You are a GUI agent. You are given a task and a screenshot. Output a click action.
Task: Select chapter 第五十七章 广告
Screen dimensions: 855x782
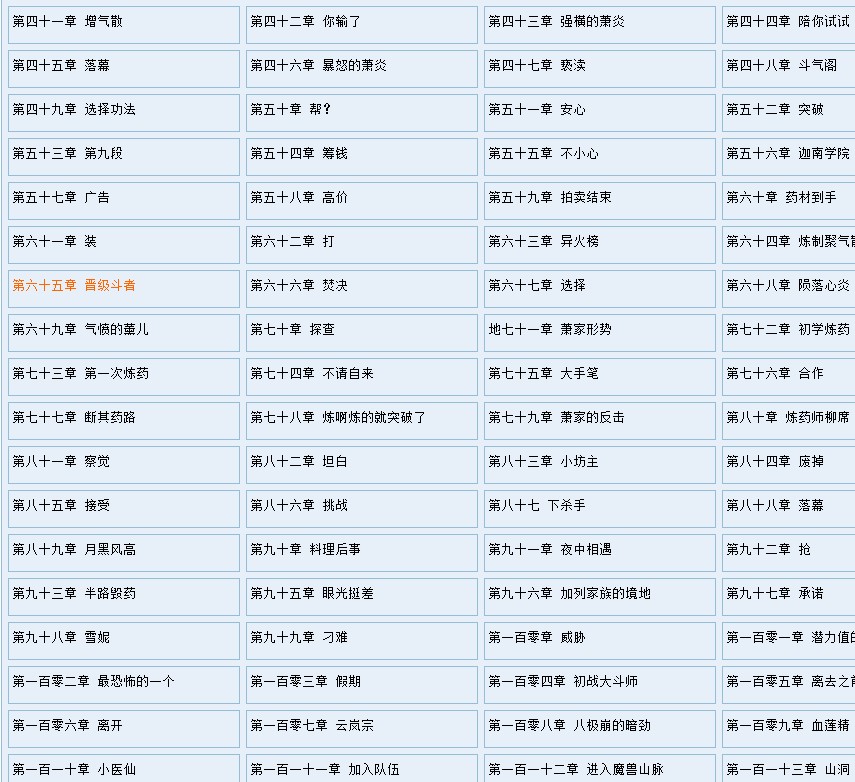point(61,198)
